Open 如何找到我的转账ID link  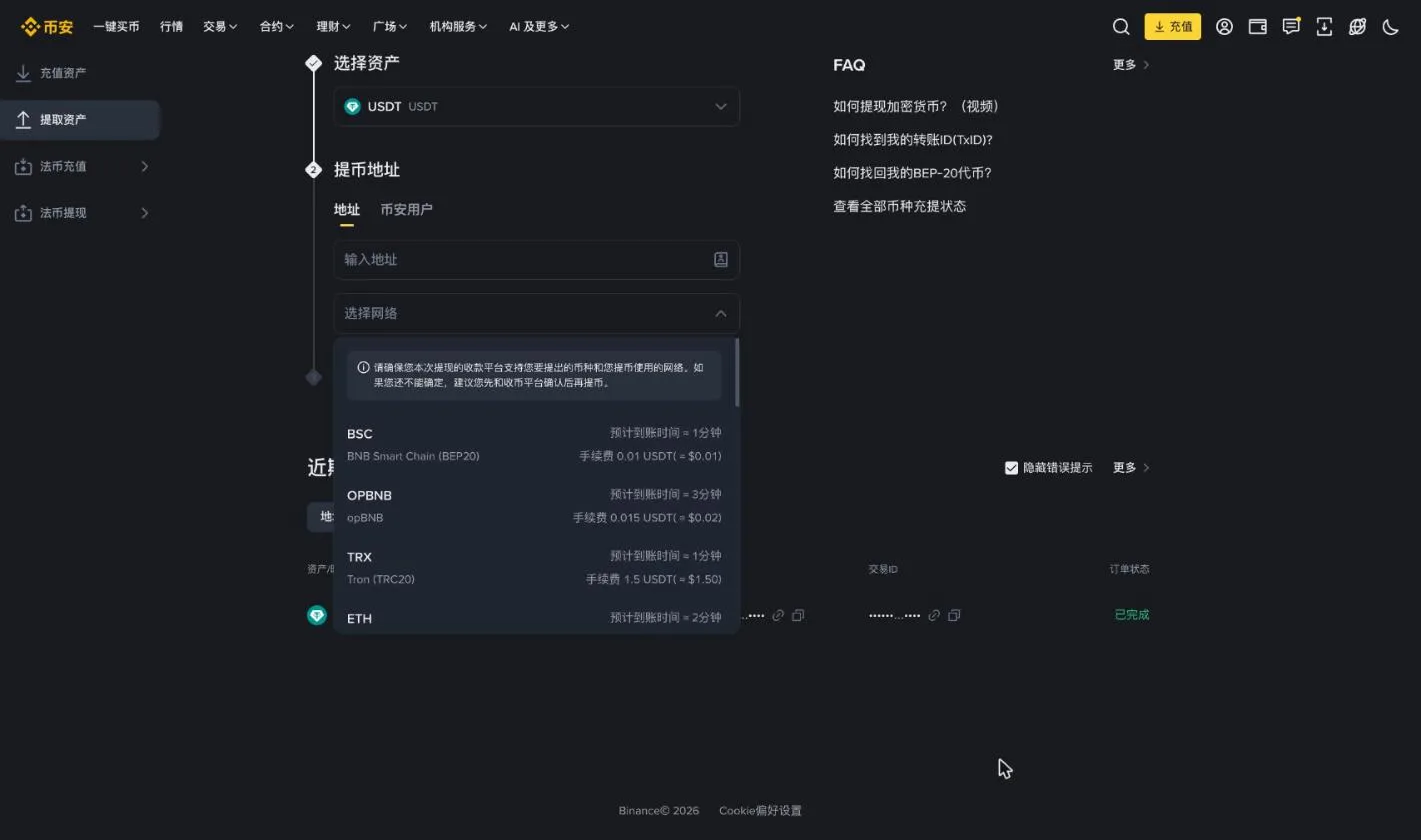pyautogui.click(x=913, y=139)
